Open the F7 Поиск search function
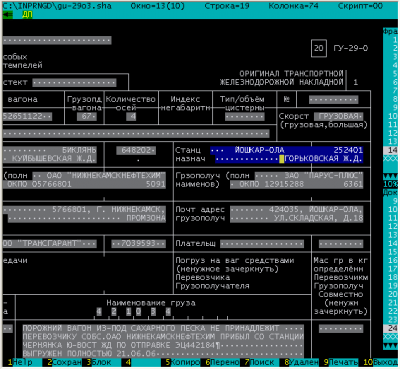Image resolution: width=400 pixels, height=369 pixels. [x=261, y=362]
